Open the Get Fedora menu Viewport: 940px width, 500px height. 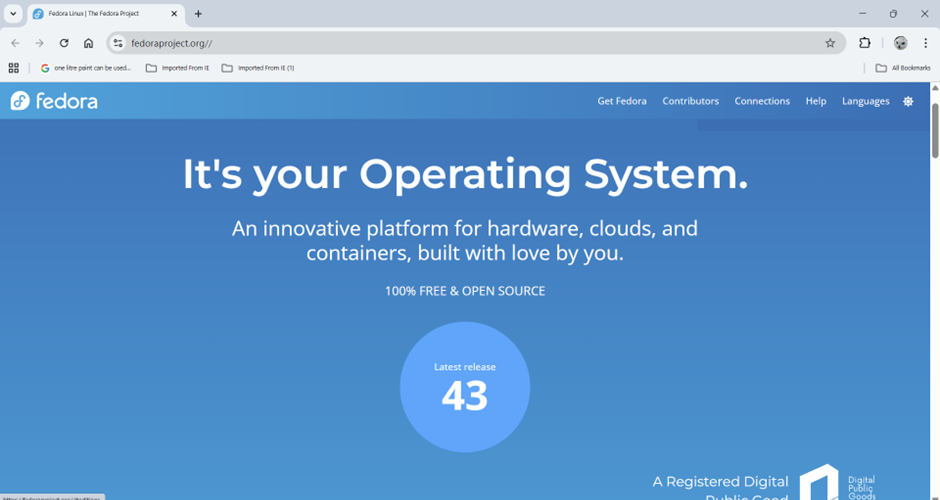pos(622,101)
